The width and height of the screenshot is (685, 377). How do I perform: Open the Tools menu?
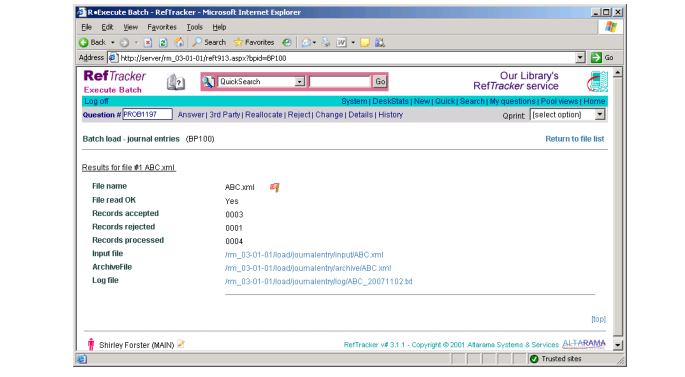[x=194, y=27]
